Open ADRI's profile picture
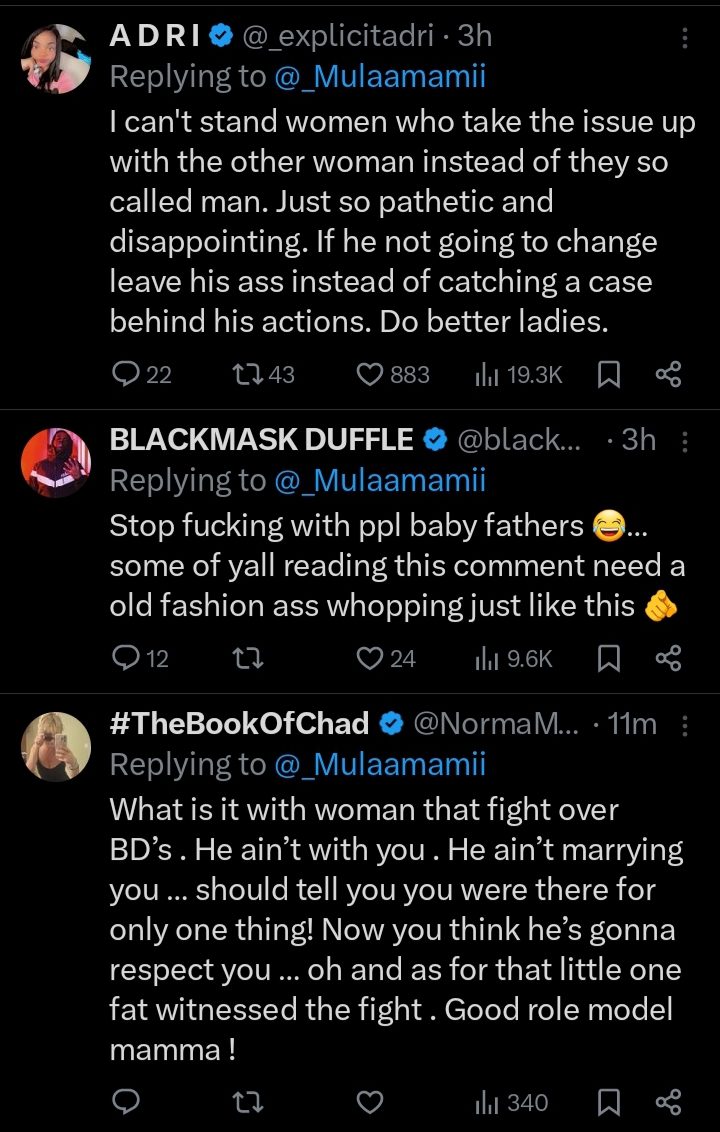 (x=56, y=58)
